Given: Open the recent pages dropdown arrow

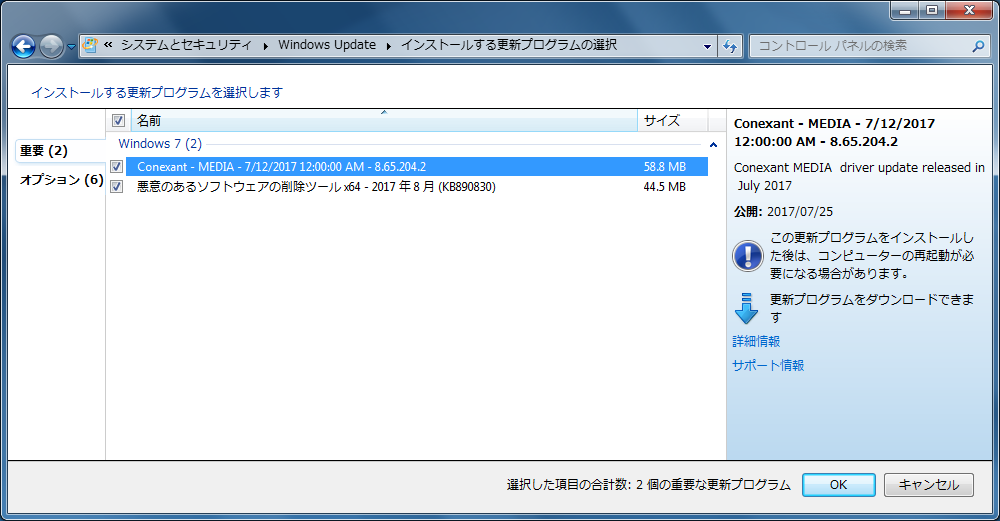Looking at the screenshot, I should point(72,47).
